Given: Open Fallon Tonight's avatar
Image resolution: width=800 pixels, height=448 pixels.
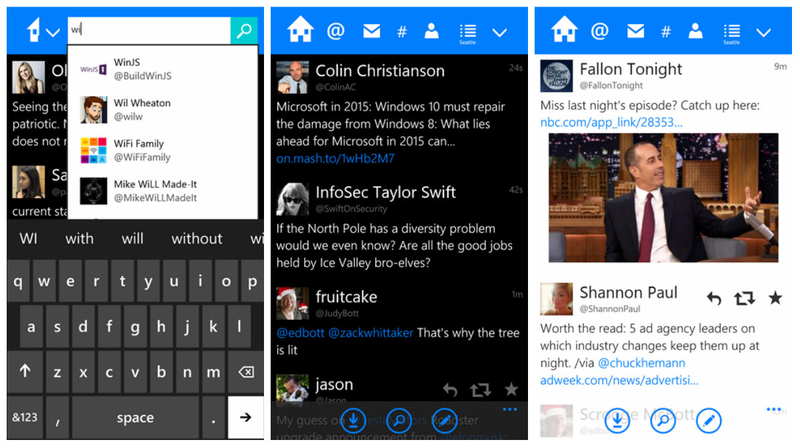Looking at the screenshot, I should tap(556, 76).
